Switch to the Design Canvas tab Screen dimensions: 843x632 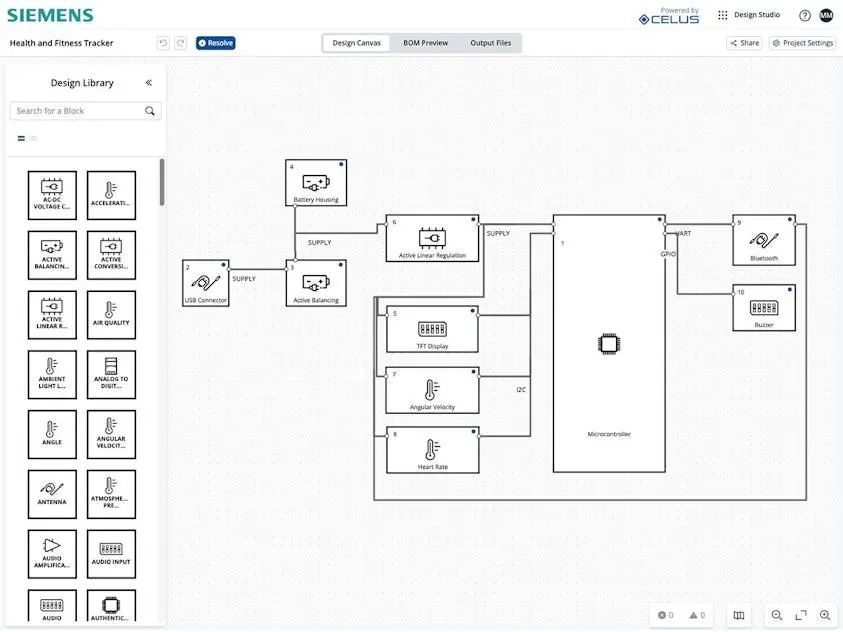(x=356, y=43)
